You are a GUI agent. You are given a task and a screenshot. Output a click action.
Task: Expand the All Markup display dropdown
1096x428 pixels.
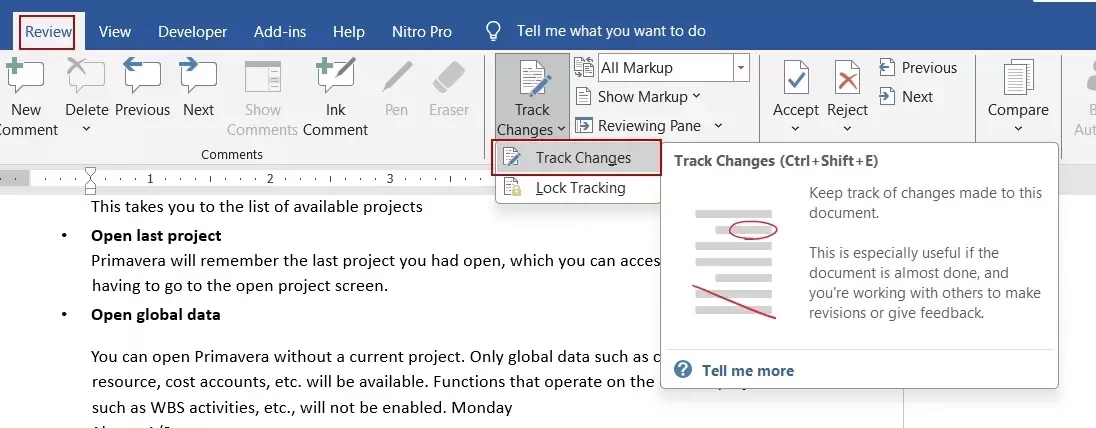pos(741,68)
